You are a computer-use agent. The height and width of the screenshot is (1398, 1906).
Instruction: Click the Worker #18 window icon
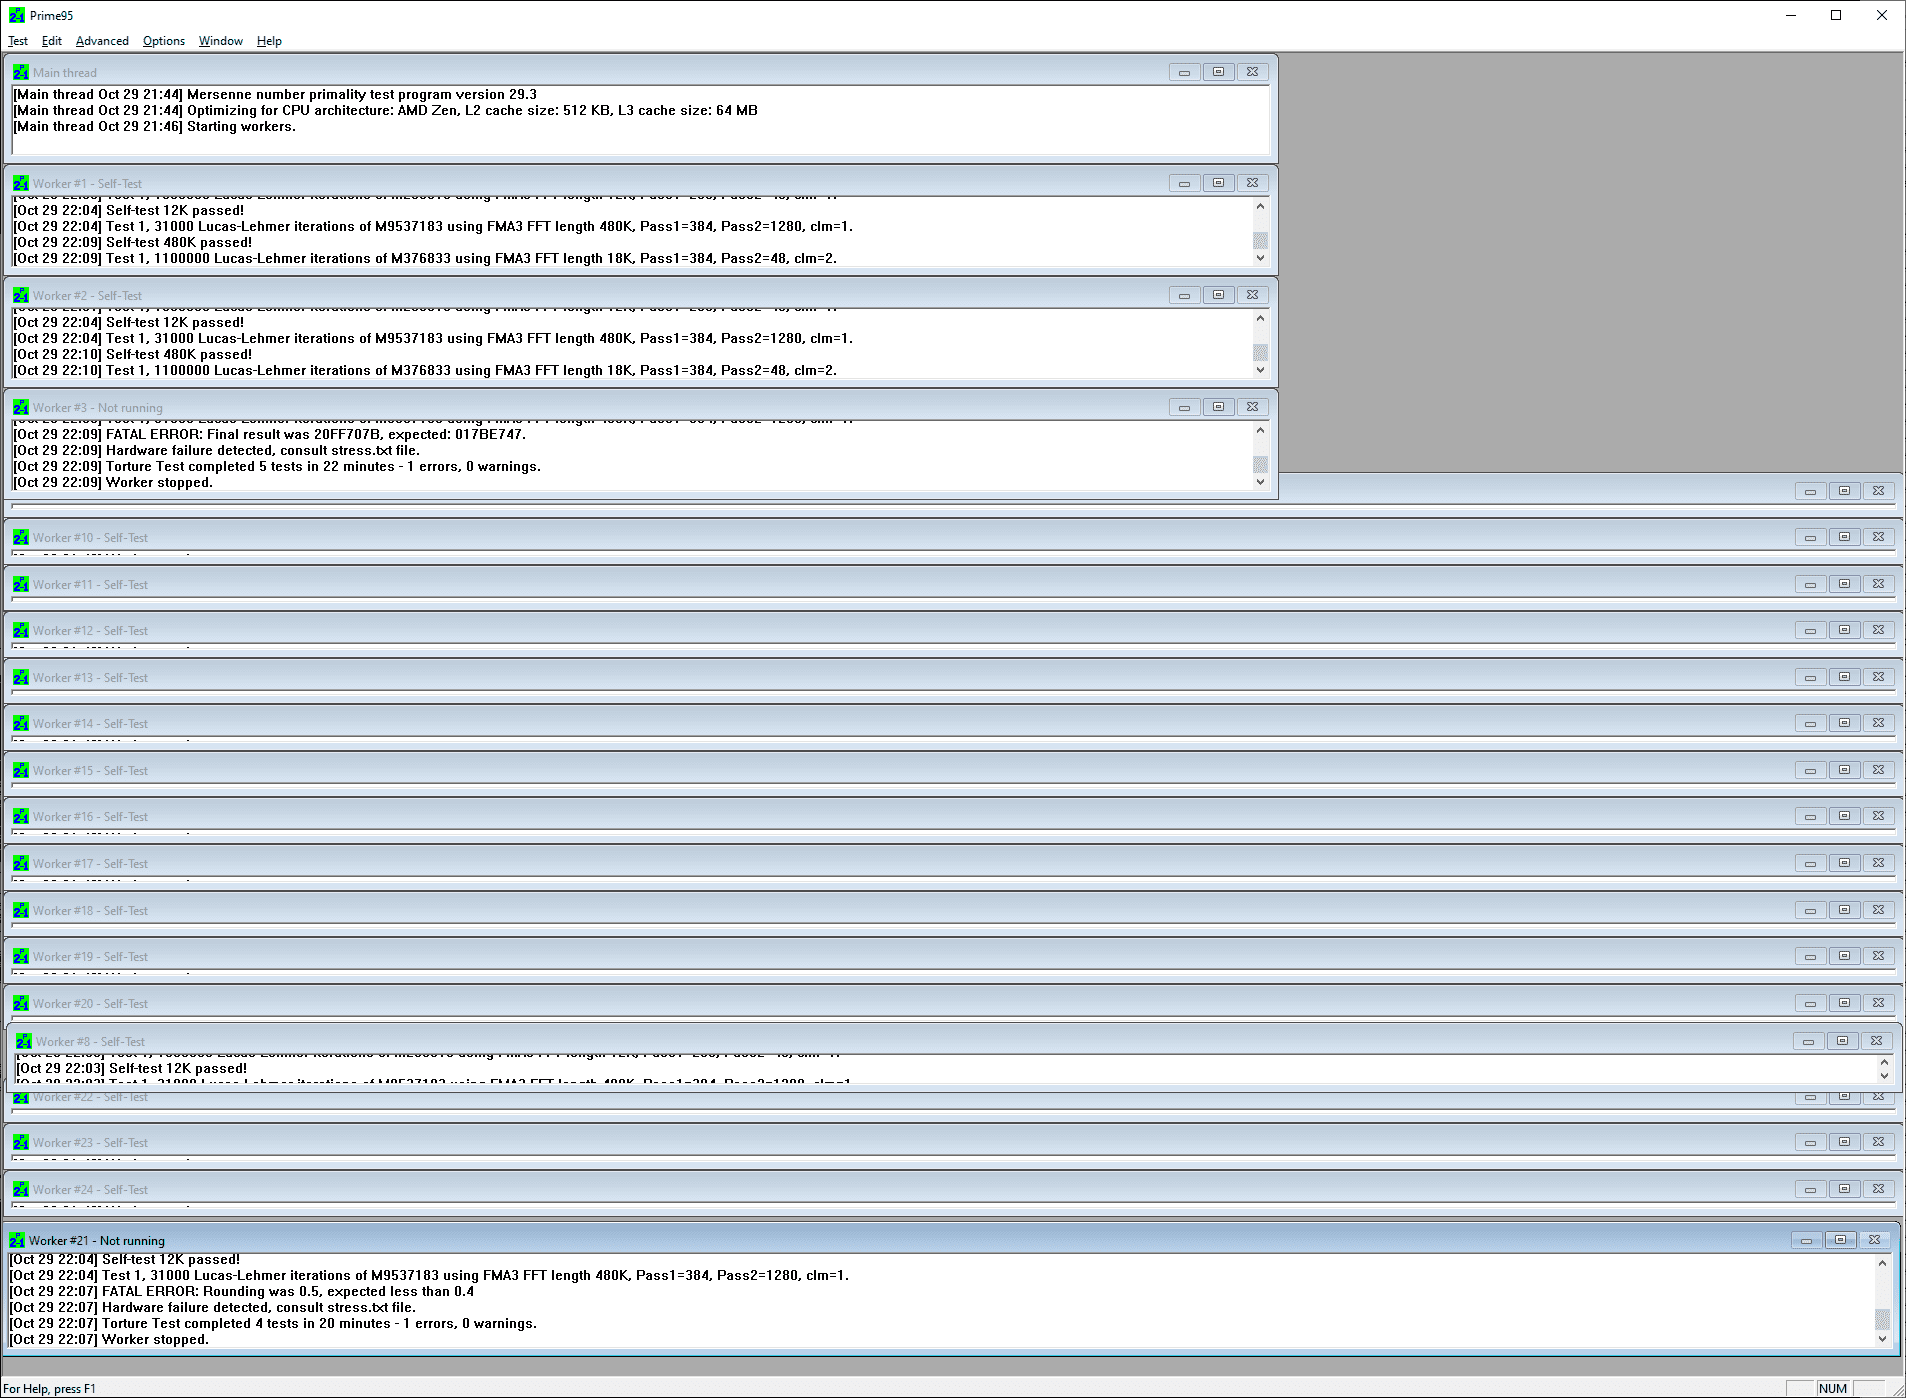(21, 910)
